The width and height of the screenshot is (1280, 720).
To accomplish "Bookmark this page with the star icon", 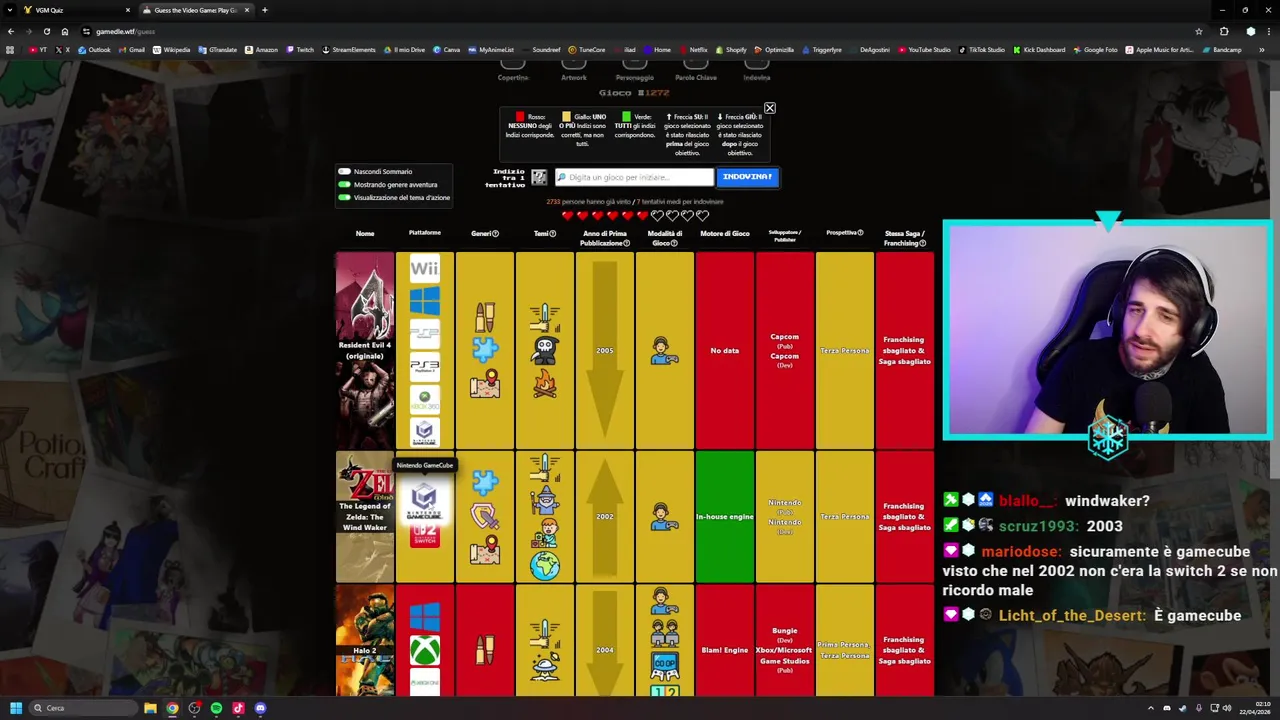I will (1198, 31).
